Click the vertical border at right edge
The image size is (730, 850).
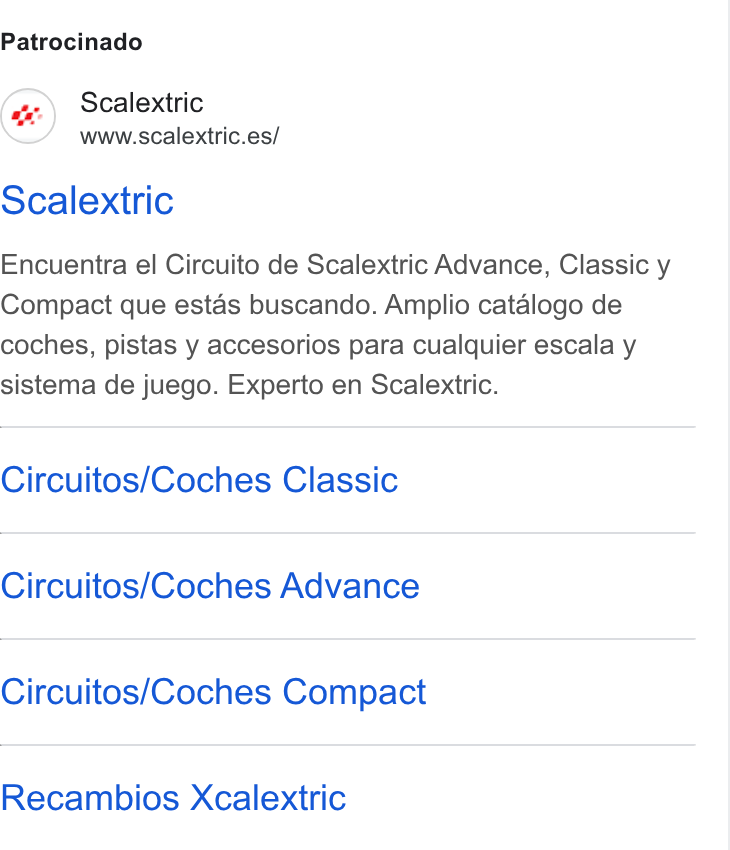click(728, 425)
